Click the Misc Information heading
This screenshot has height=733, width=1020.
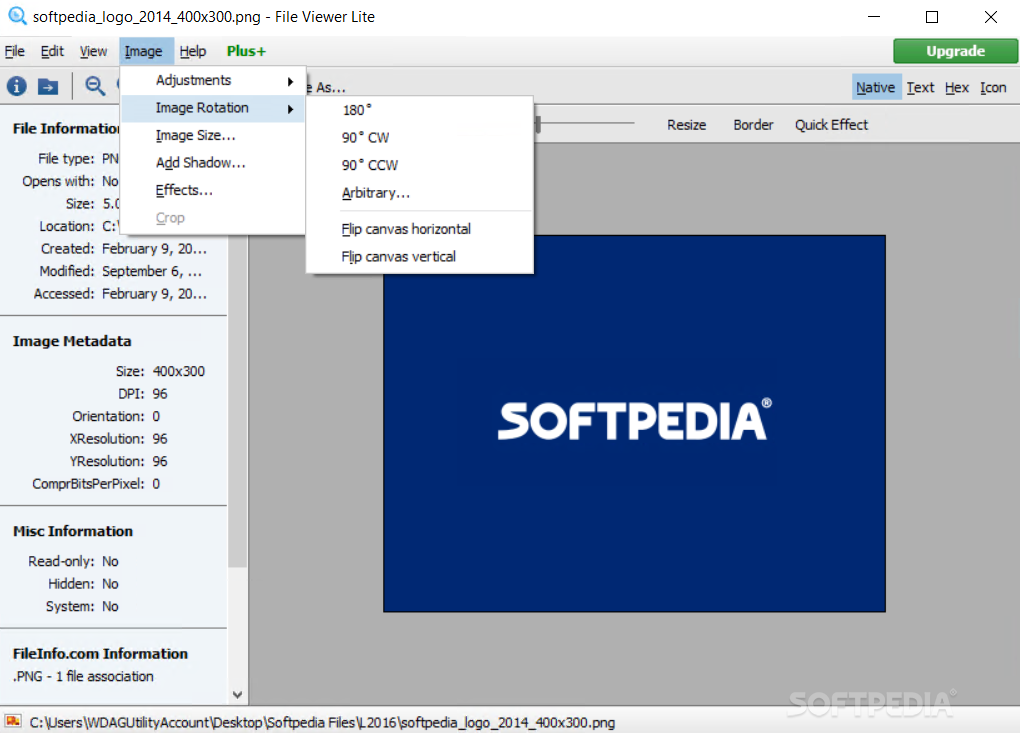click(73, 531)
